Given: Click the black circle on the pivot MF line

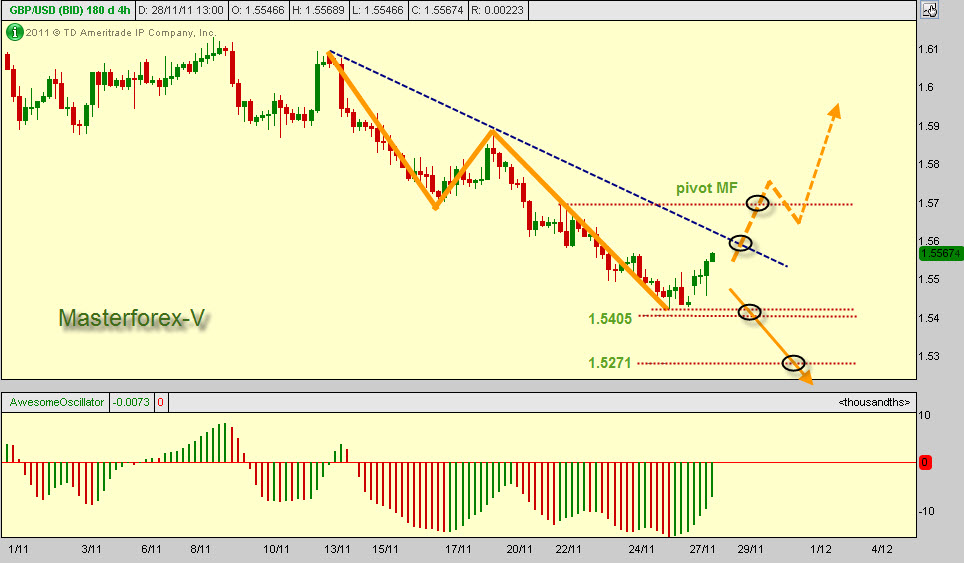Looking at the screenshot, I should pyautogui.click(x=757, y=203).
